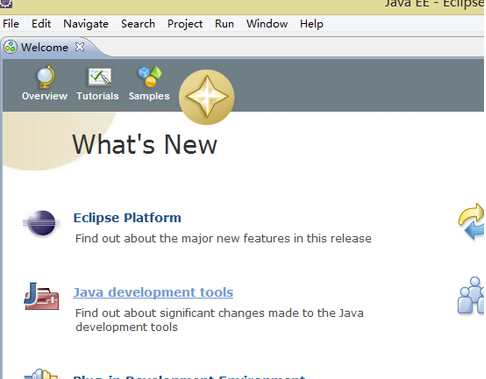
Task: Click the yellow and blue arrows icon
Action: (471, 222)
